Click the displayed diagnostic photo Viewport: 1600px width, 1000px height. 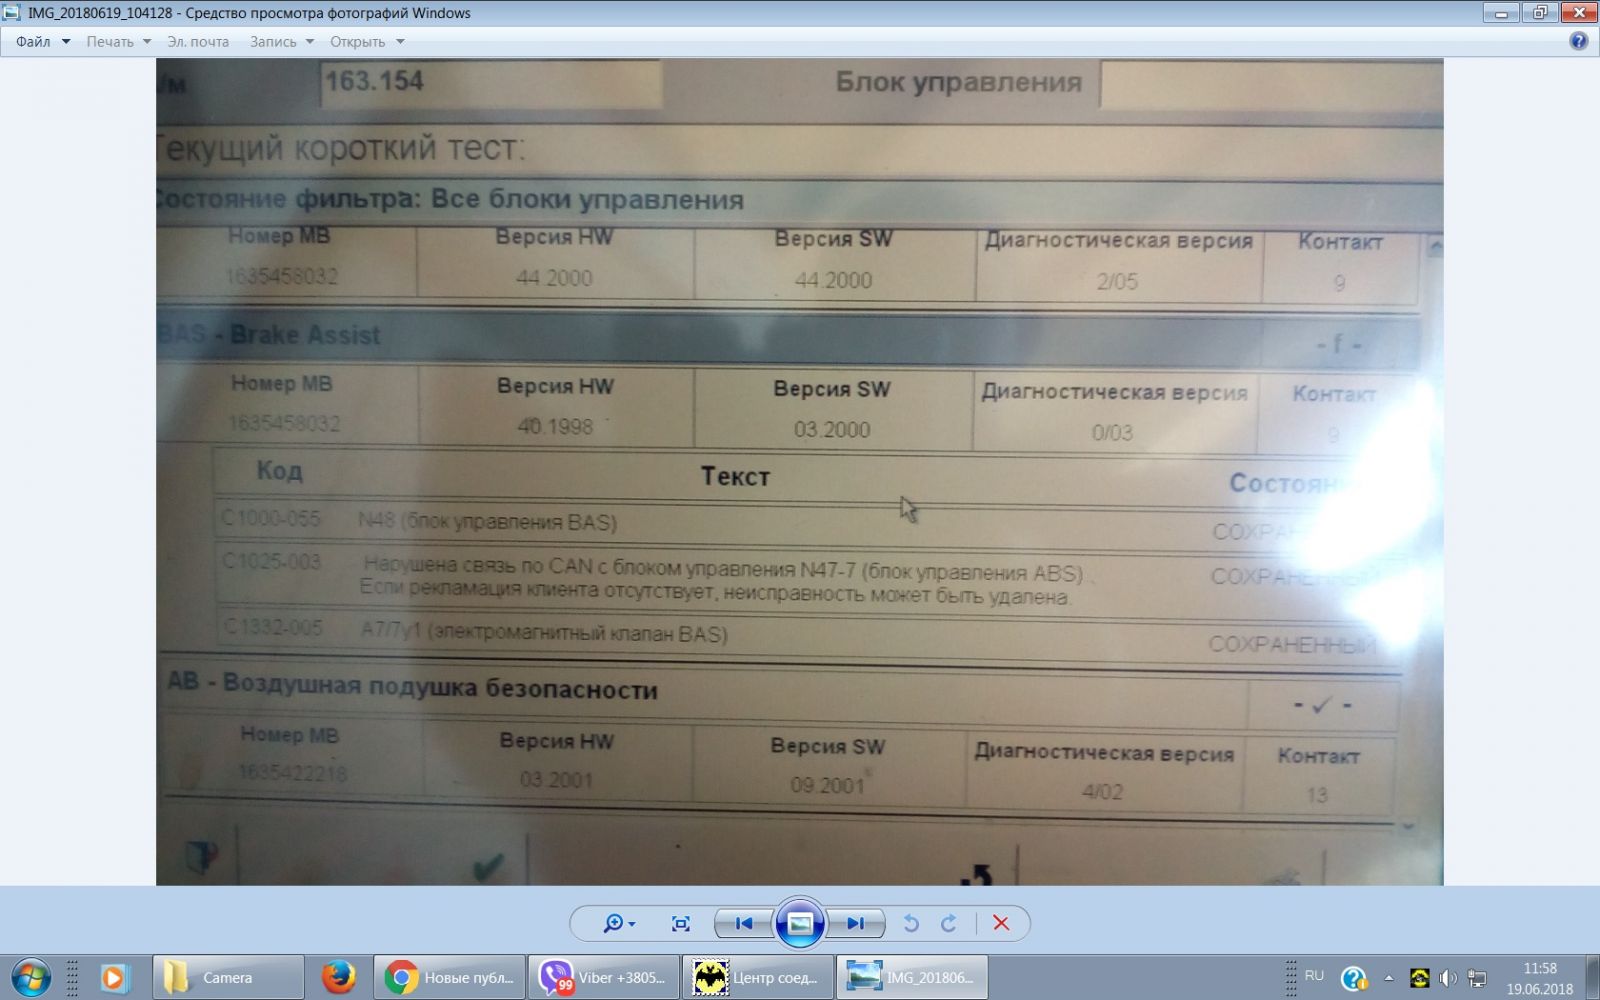pos(800,472)
